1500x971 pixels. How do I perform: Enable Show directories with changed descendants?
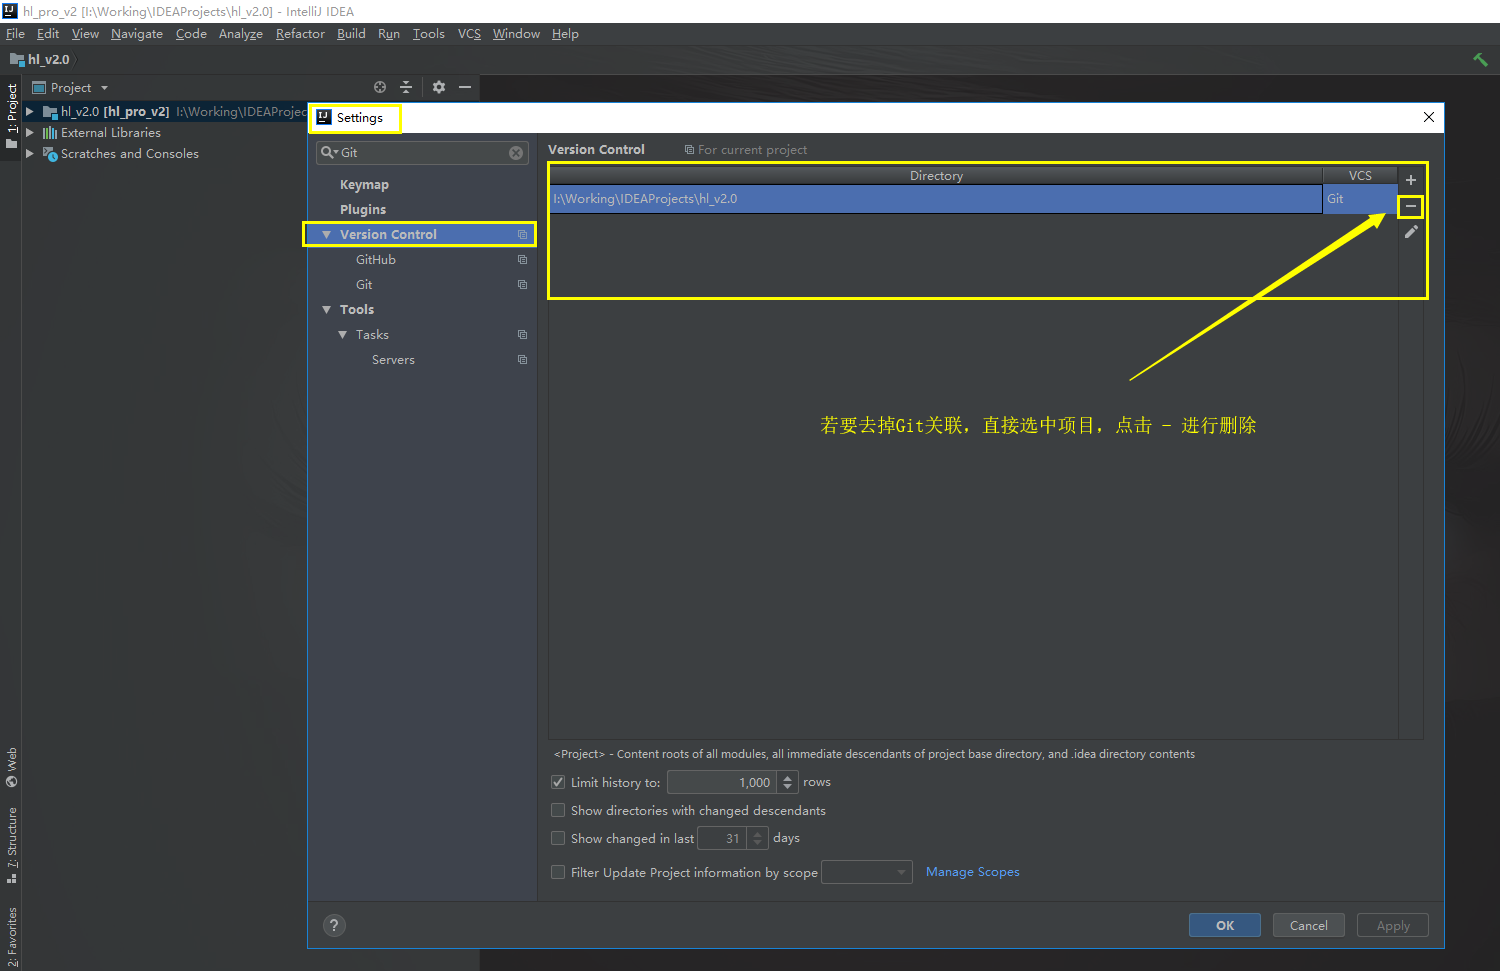[x=558, y=810]
